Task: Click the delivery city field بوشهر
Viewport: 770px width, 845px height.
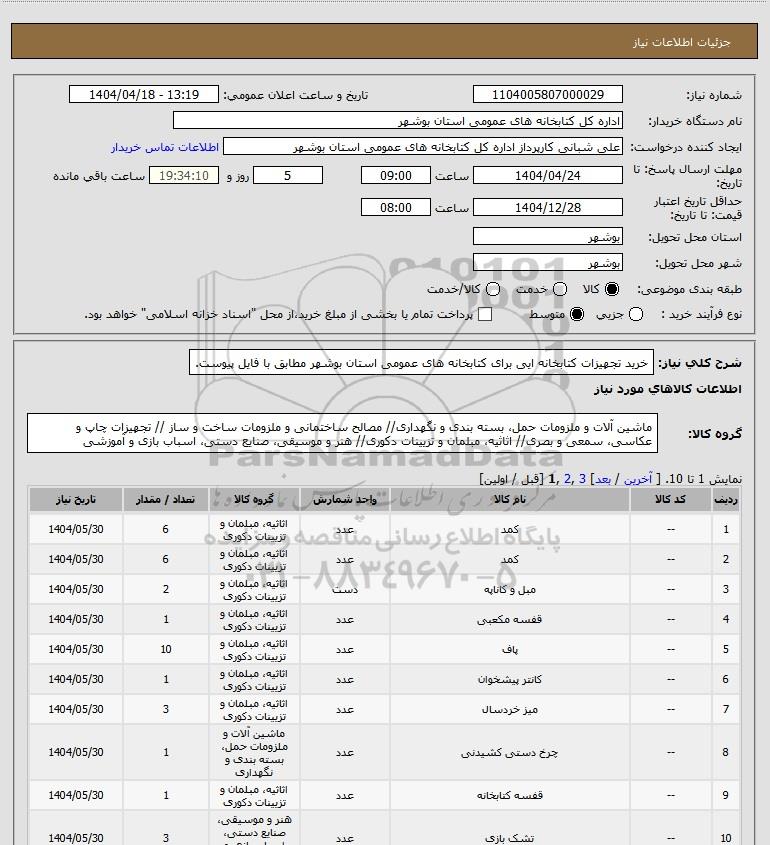Action: (547, 262)
